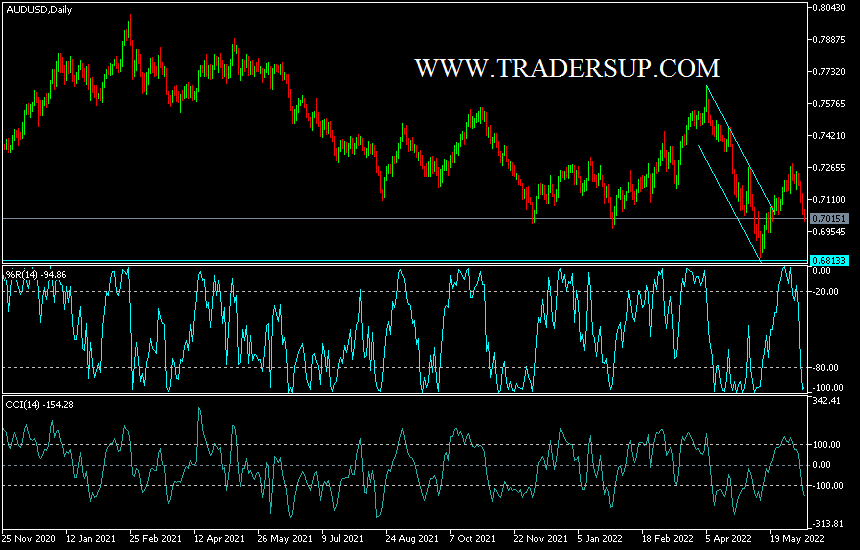
Task: Click the CCI scale 100.00 level value
Action: (x=827, y=445)
